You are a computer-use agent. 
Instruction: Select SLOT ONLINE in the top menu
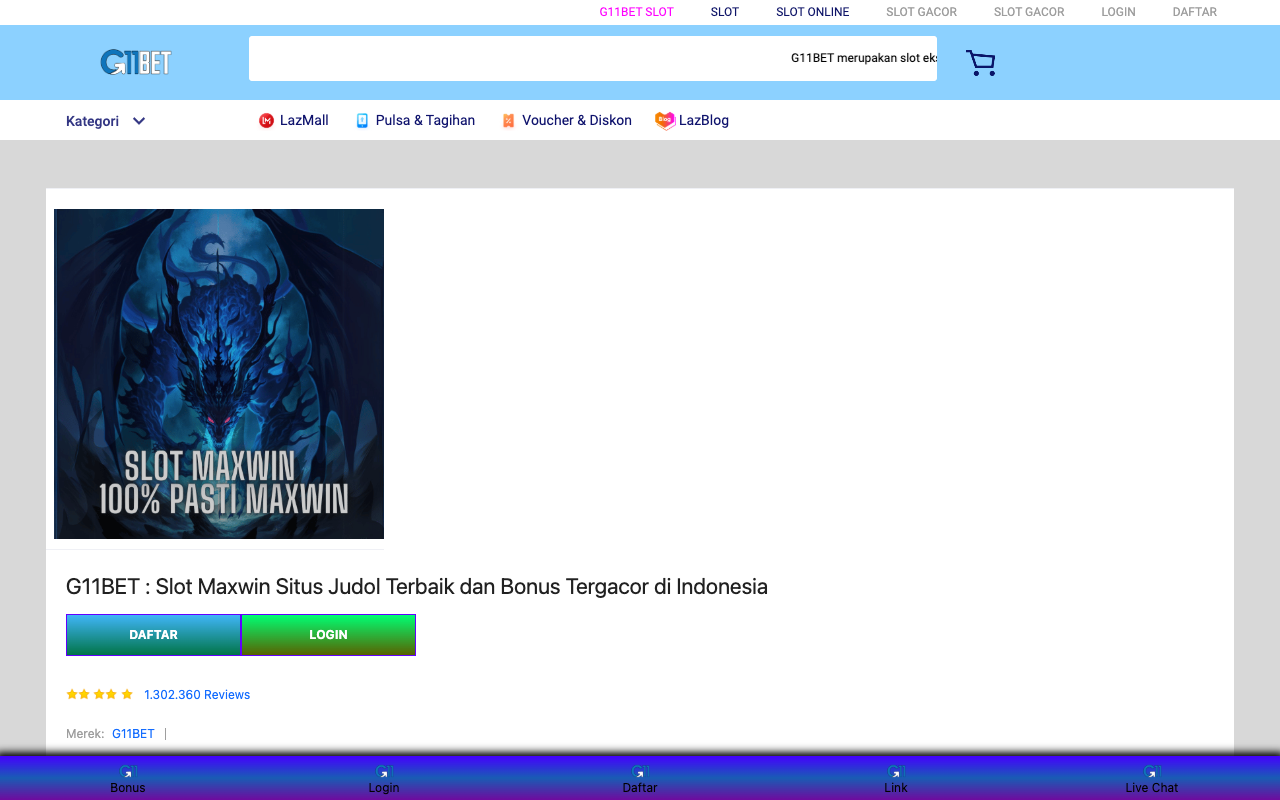point(813,12)
